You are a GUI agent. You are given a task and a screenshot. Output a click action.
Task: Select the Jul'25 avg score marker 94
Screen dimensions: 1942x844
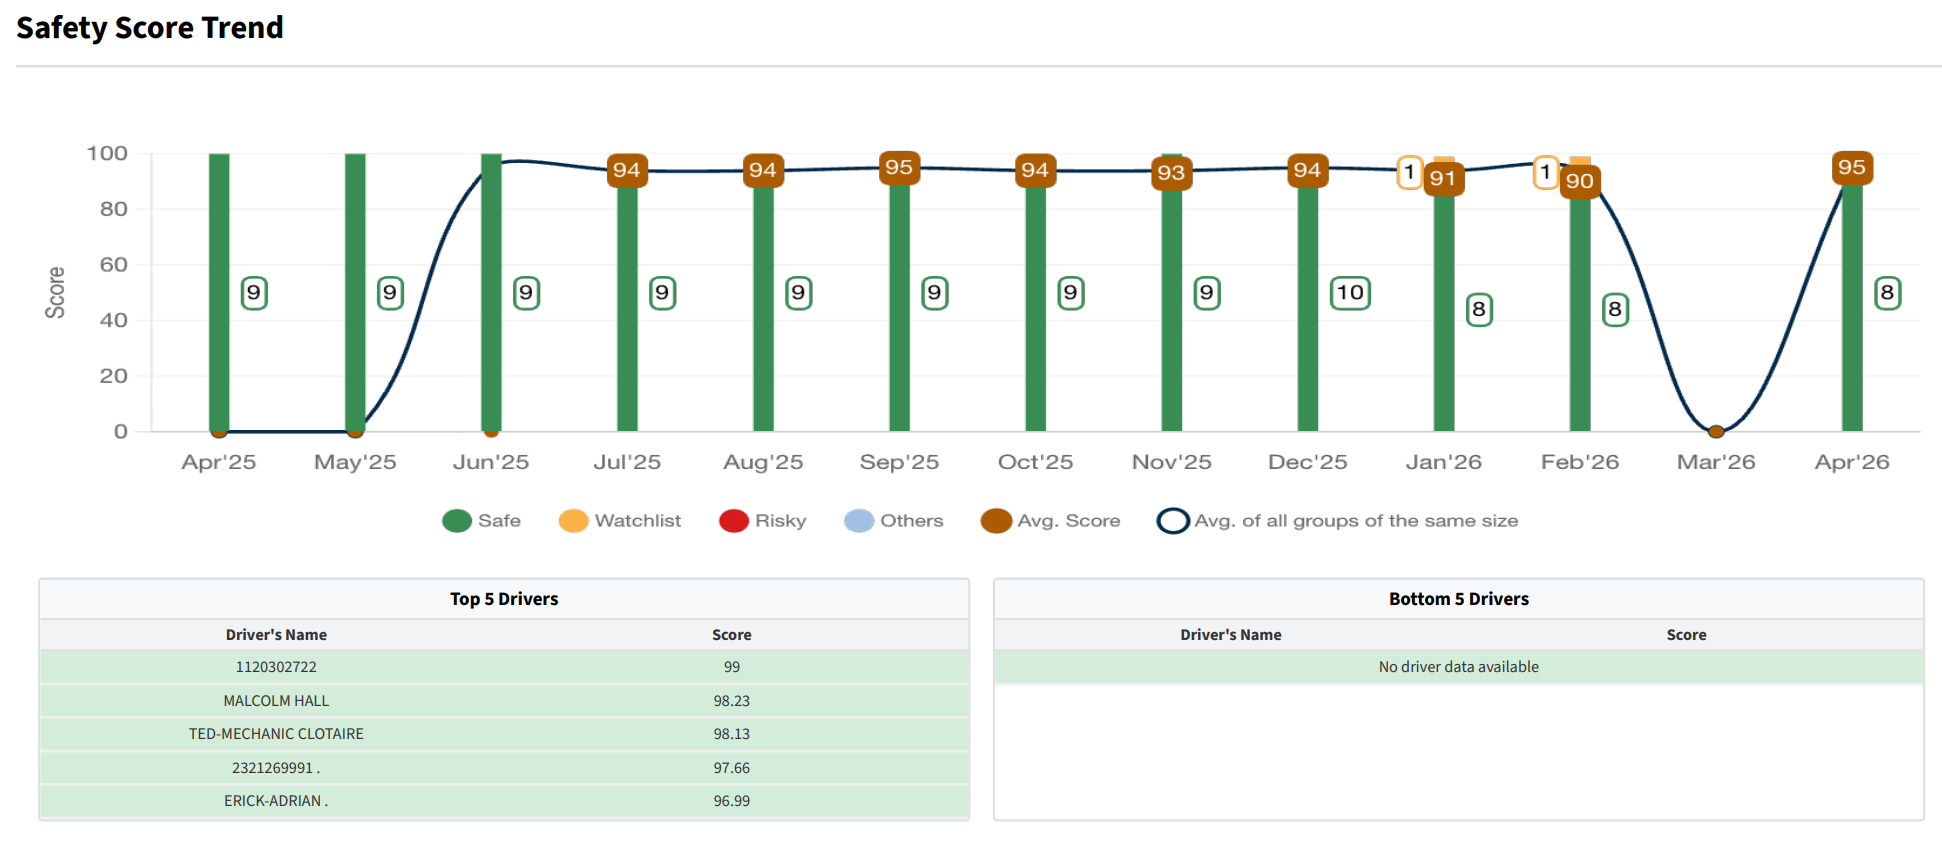tap(627, 170)
